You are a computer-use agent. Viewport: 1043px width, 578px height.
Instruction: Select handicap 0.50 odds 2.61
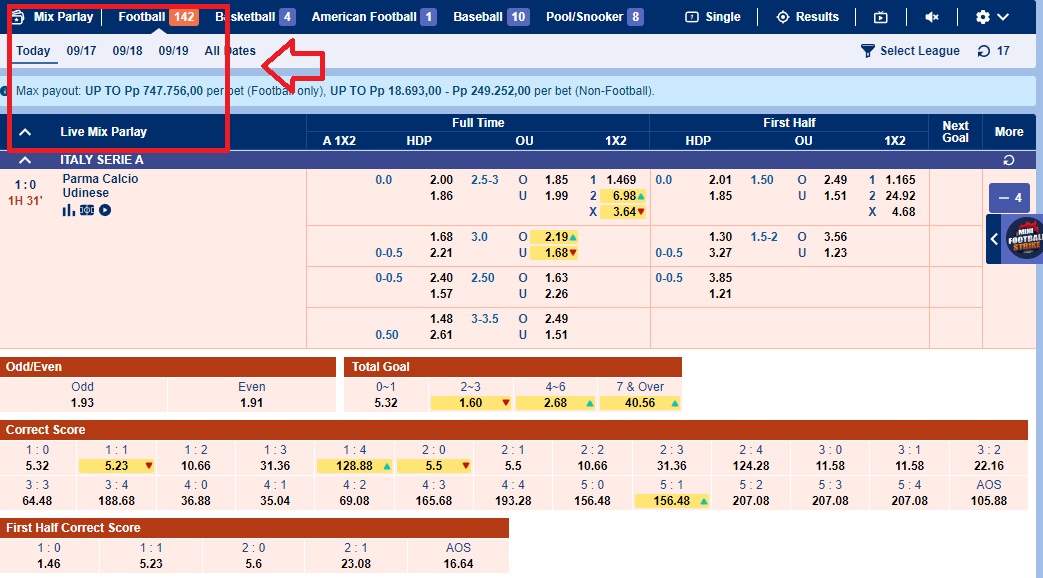(x=441, y=335)
